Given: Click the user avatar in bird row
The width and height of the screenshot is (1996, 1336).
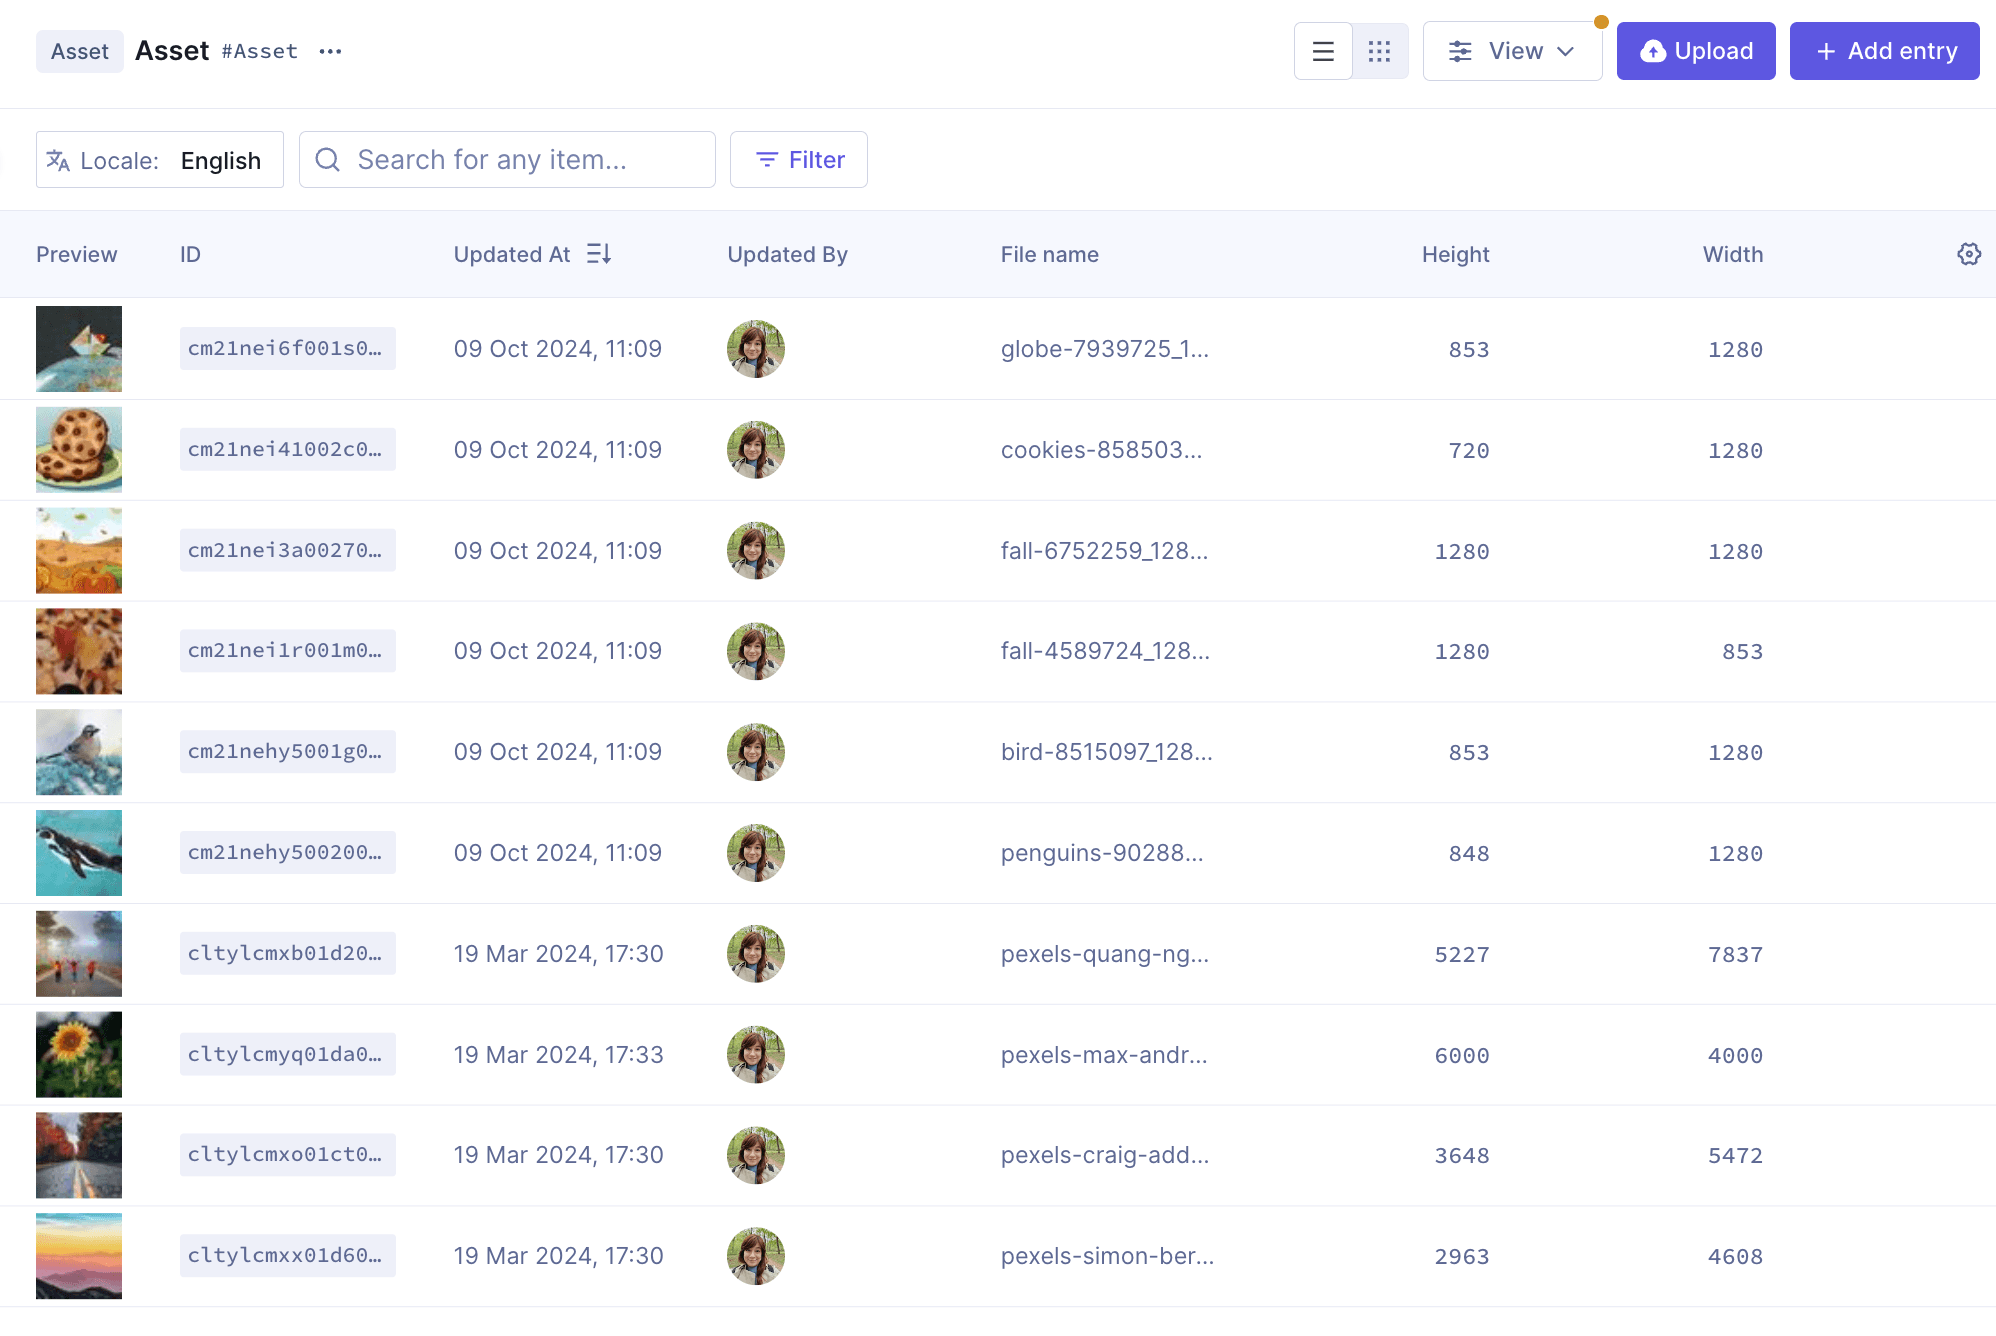Looking at the screenshot, I should [755, 752].
